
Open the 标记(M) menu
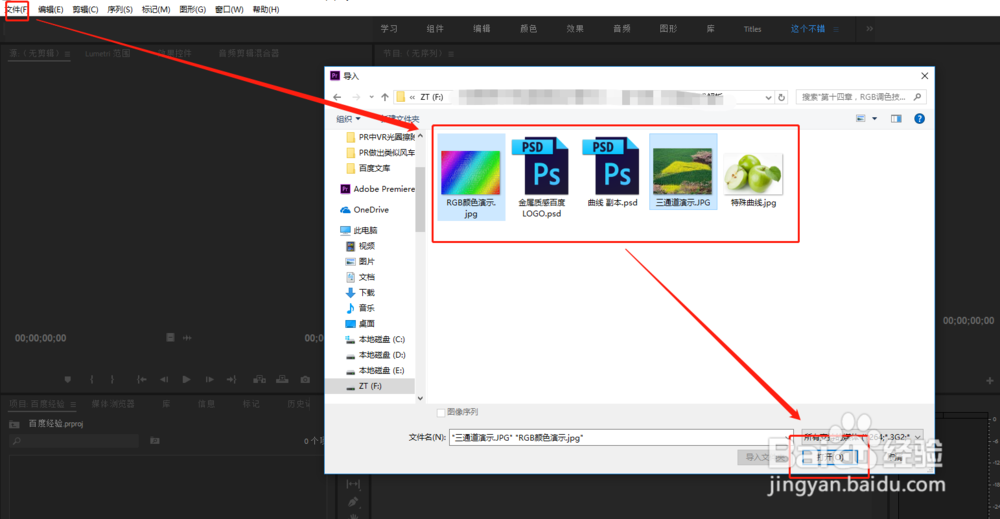coord(156,10)
